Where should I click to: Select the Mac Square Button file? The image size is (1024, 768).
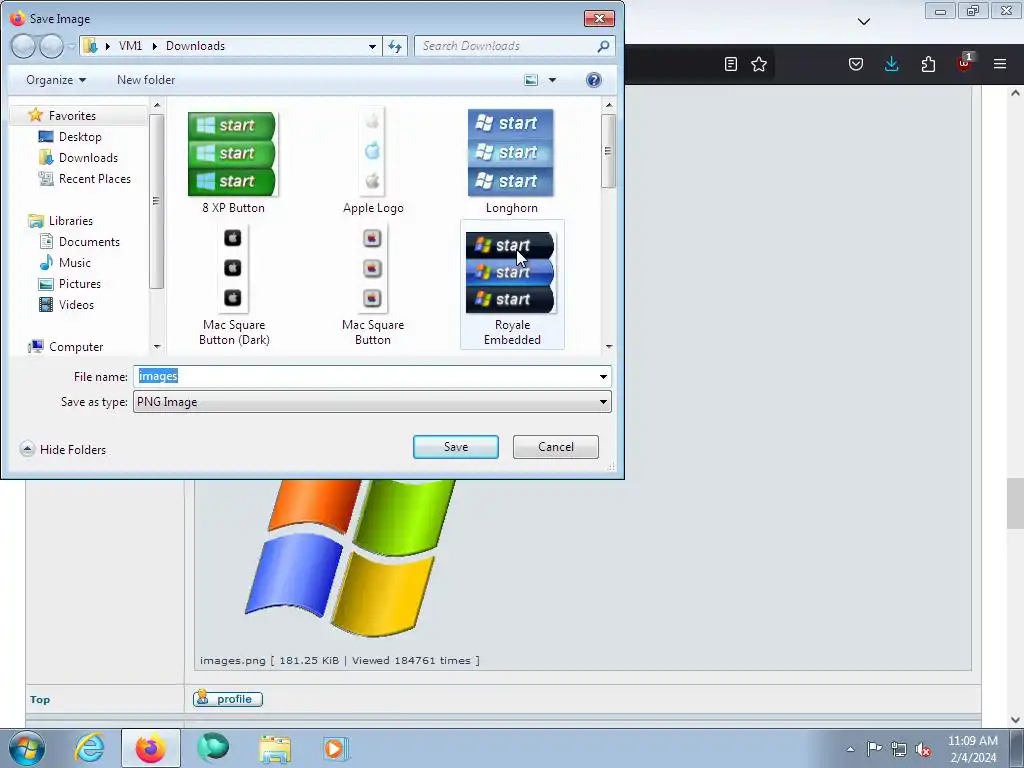click(x=372, y=285)
